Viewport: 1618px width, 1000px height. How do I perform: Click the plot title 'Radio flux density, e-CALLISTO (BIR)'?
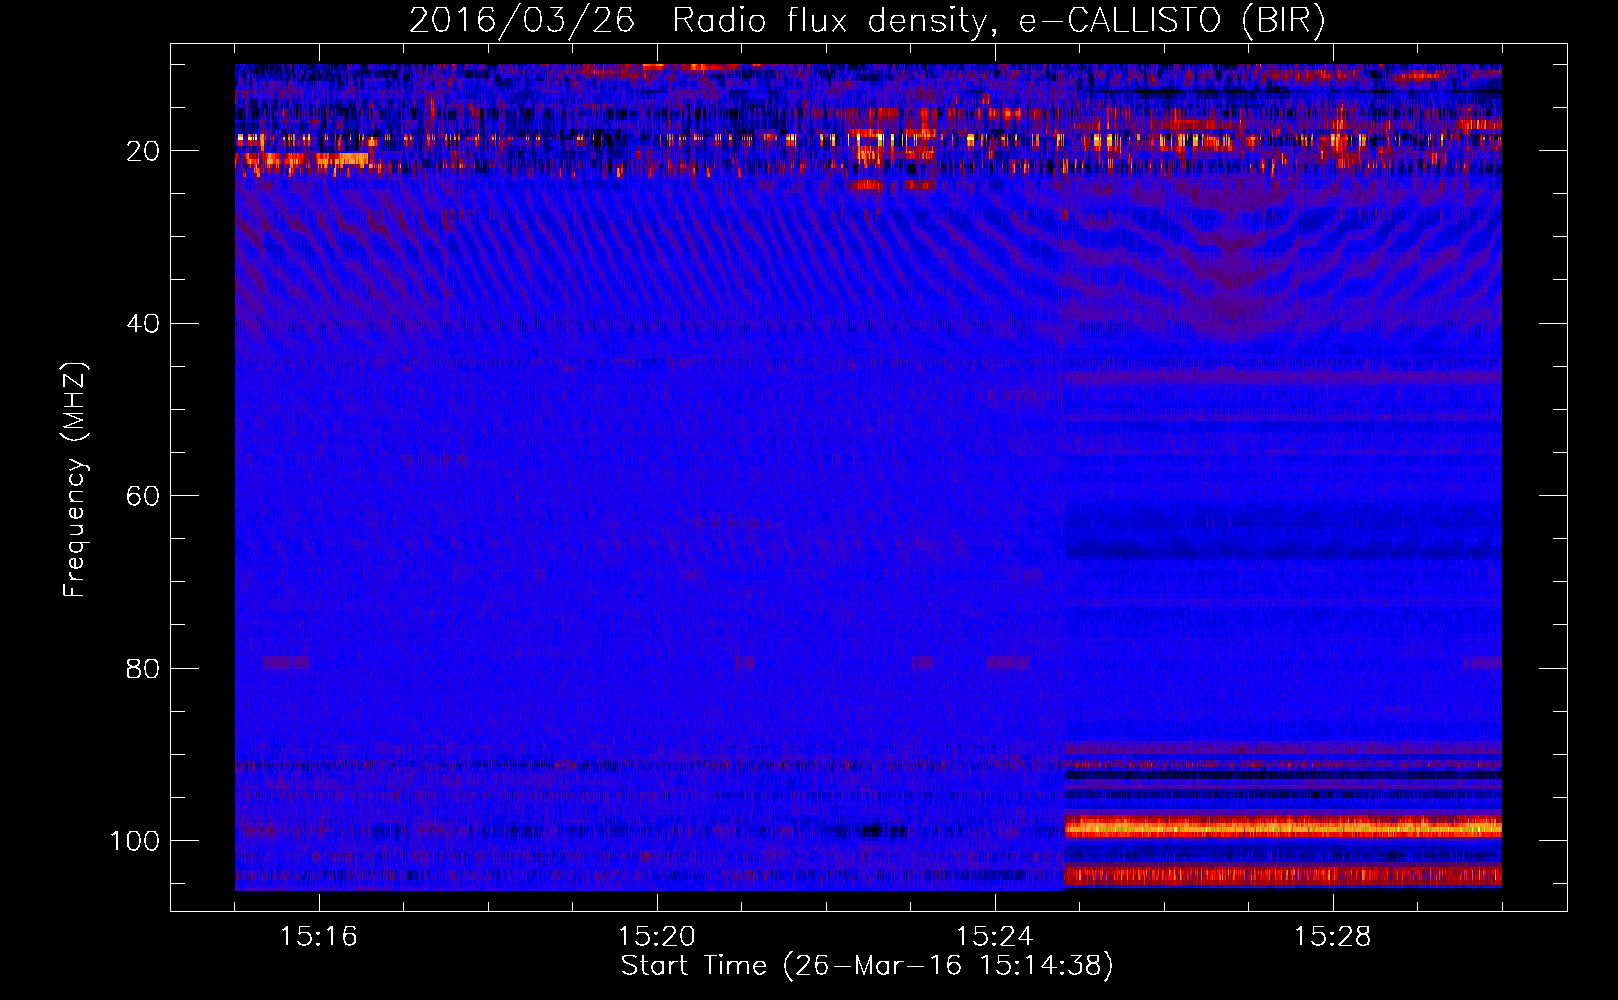coord(998,21)
